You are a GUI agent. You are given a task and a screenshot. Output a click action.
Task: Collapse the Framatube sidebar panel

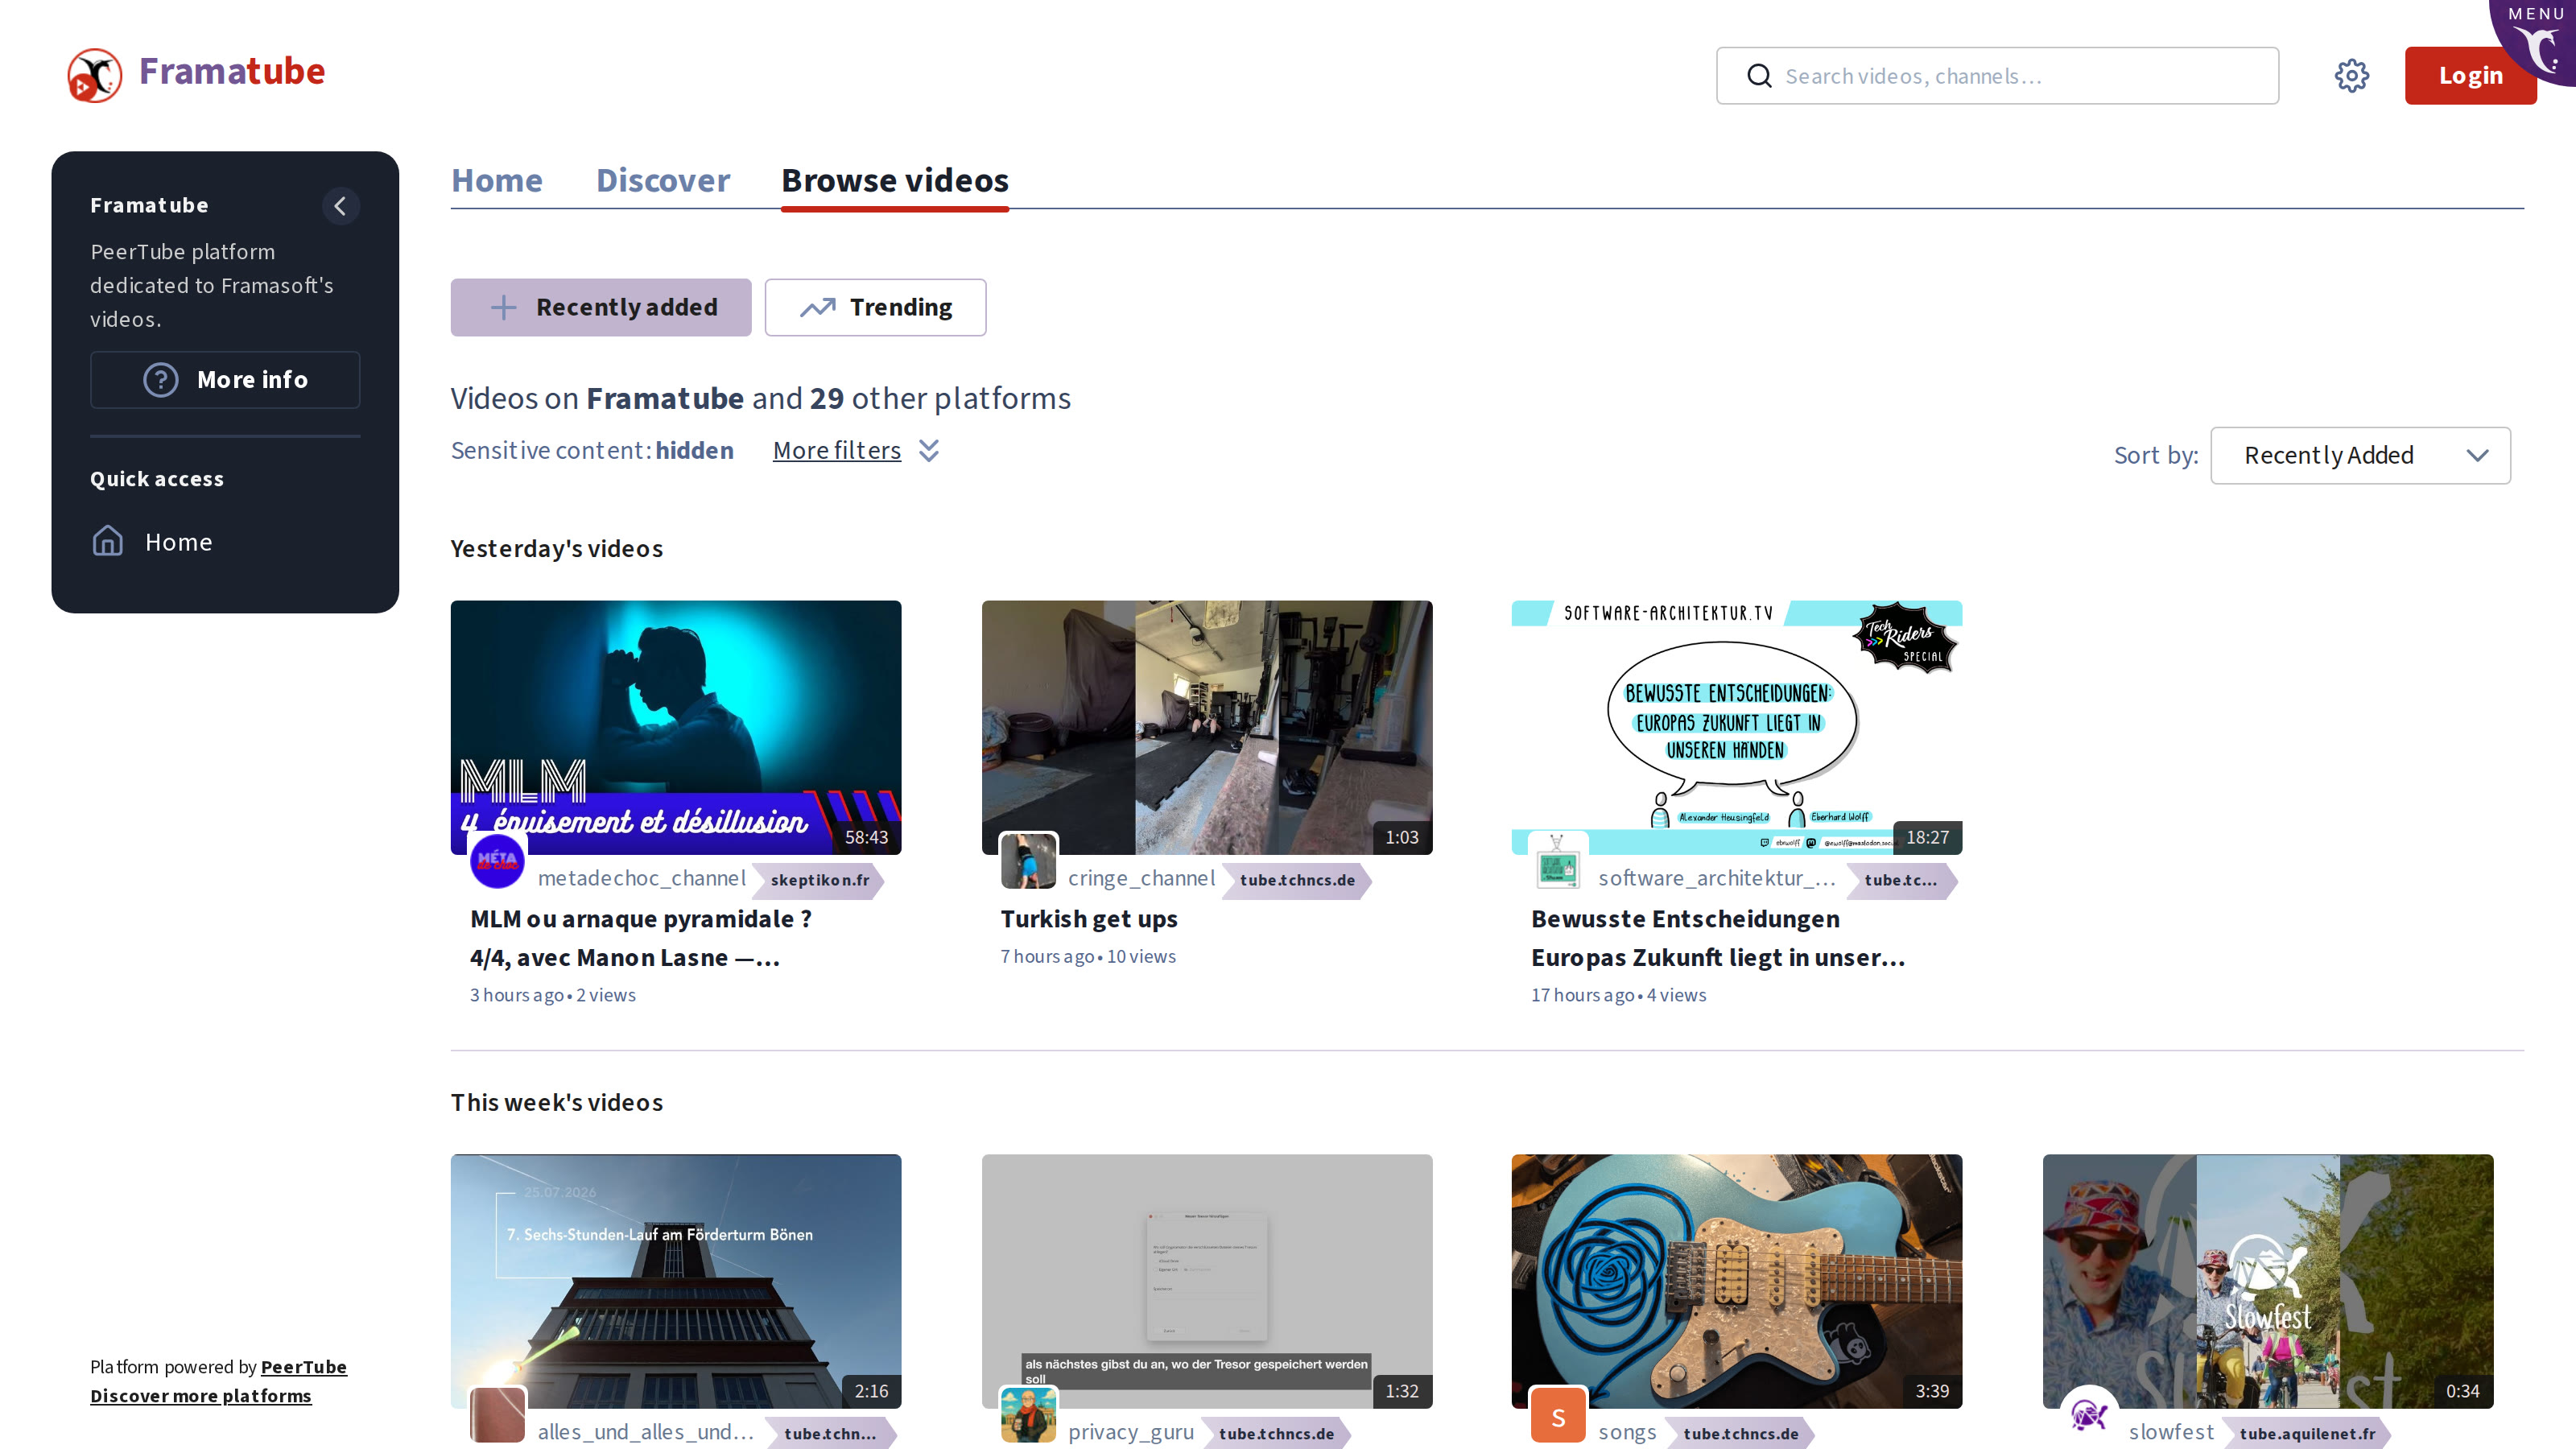[340, 206]
